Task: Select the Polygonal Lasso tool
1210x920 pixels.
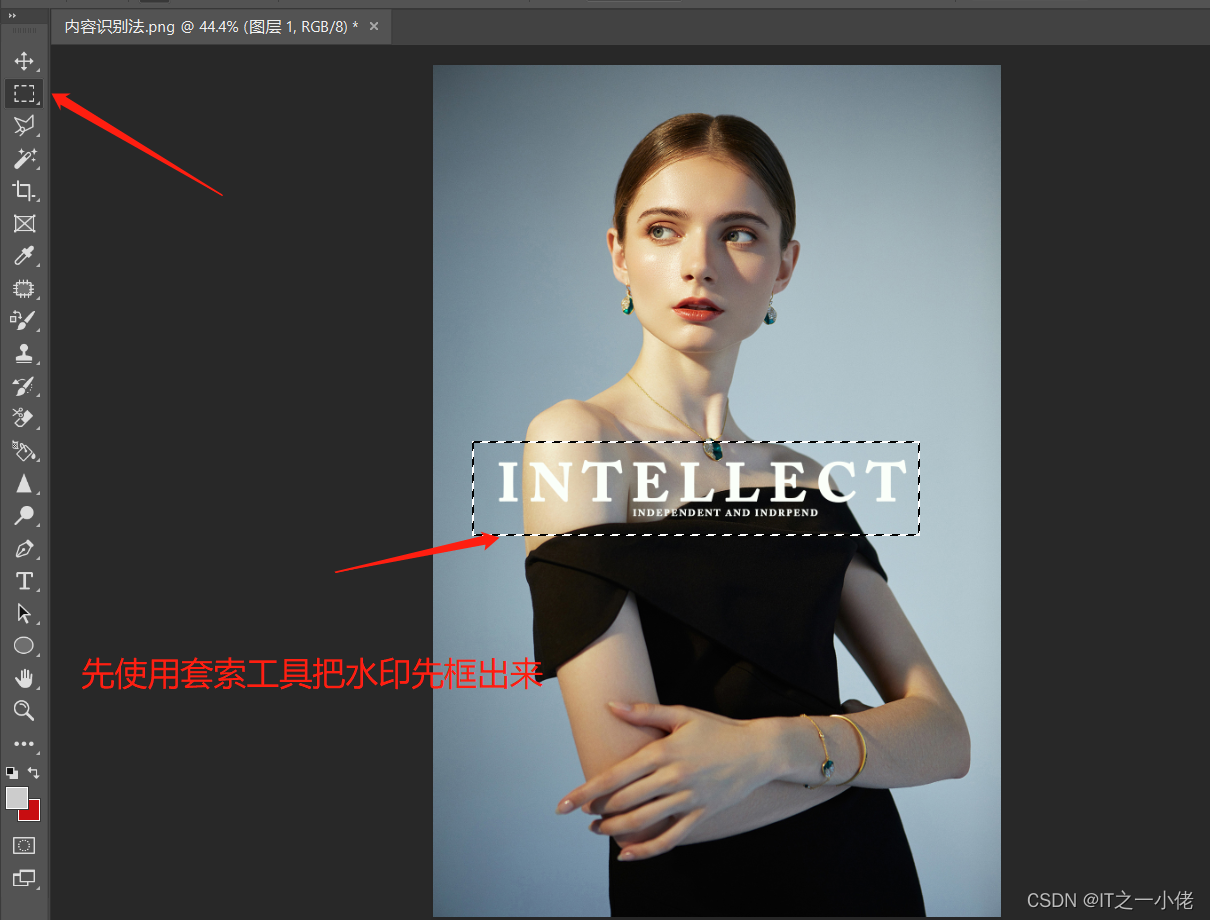Action: (x=24, y=126)
